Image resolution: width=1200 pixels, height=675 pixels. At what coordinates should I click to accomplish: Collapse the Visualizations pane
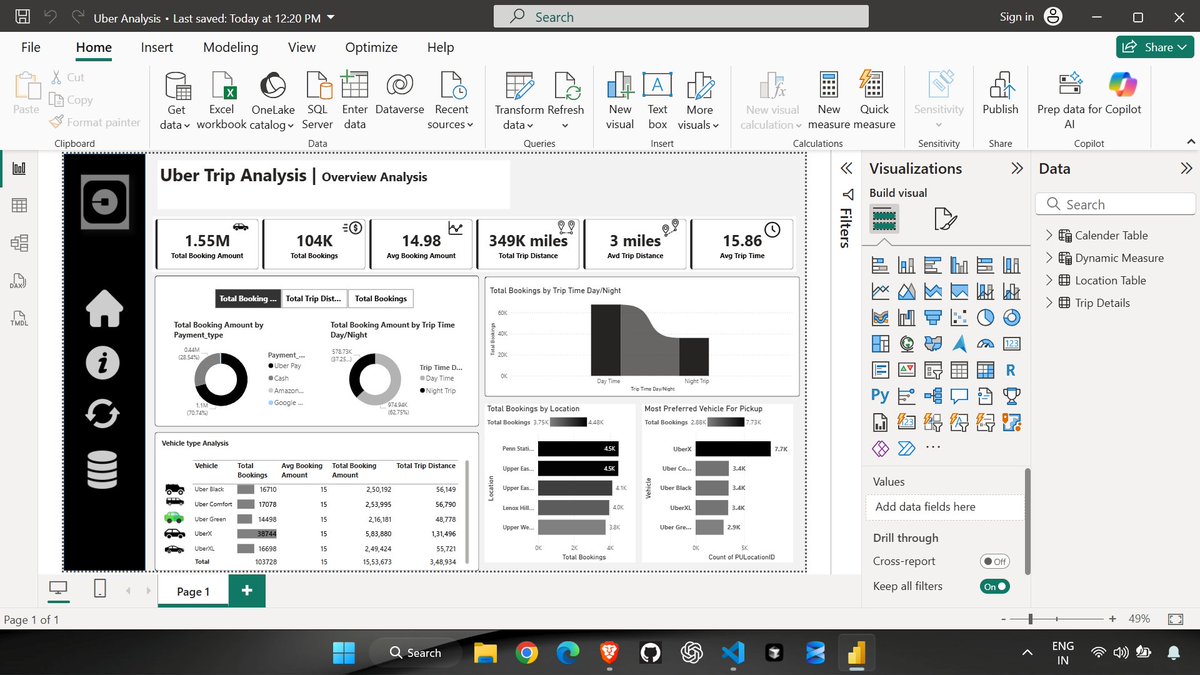tap(1018, 168)
